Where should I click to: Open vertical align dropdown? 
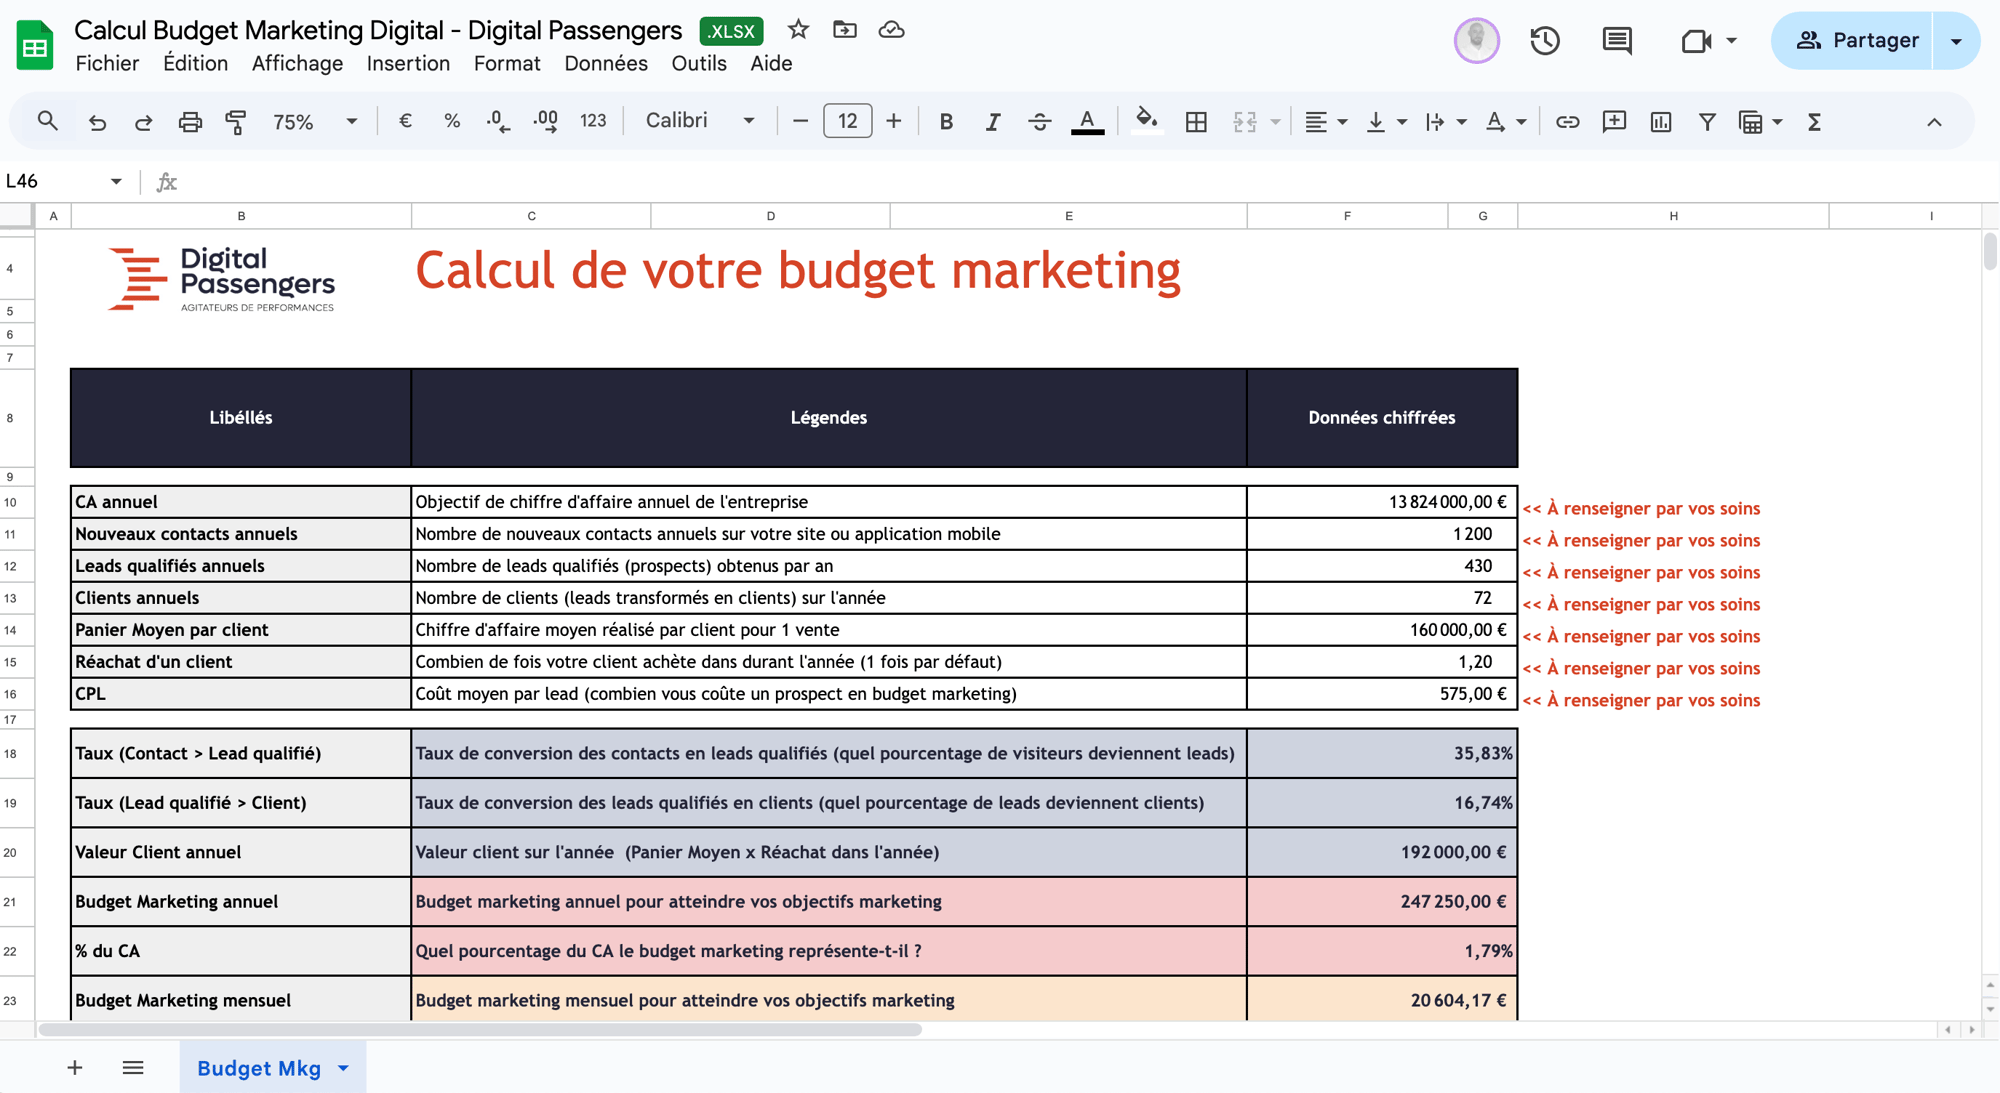(x=1386, y=121)
